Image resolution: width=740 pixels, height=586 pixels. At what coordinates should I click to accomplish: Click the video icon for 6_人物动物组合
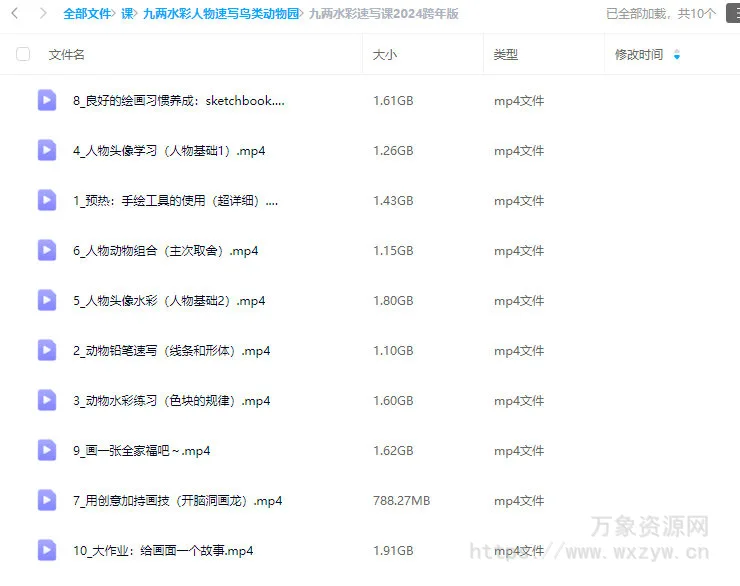click(x=47, y=250)
